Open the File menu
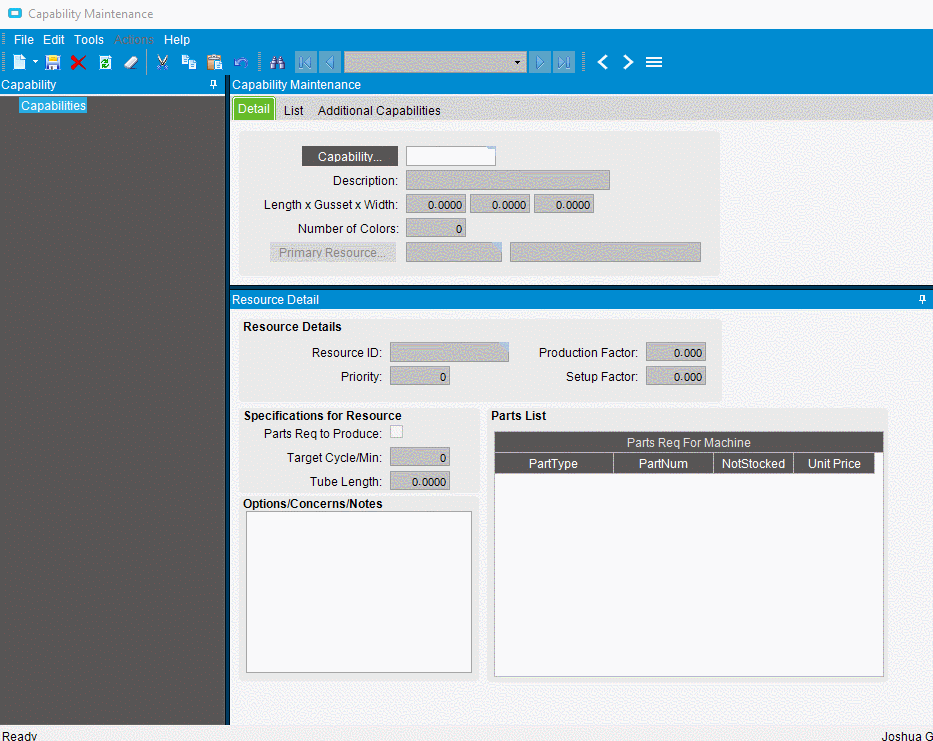 24,40
